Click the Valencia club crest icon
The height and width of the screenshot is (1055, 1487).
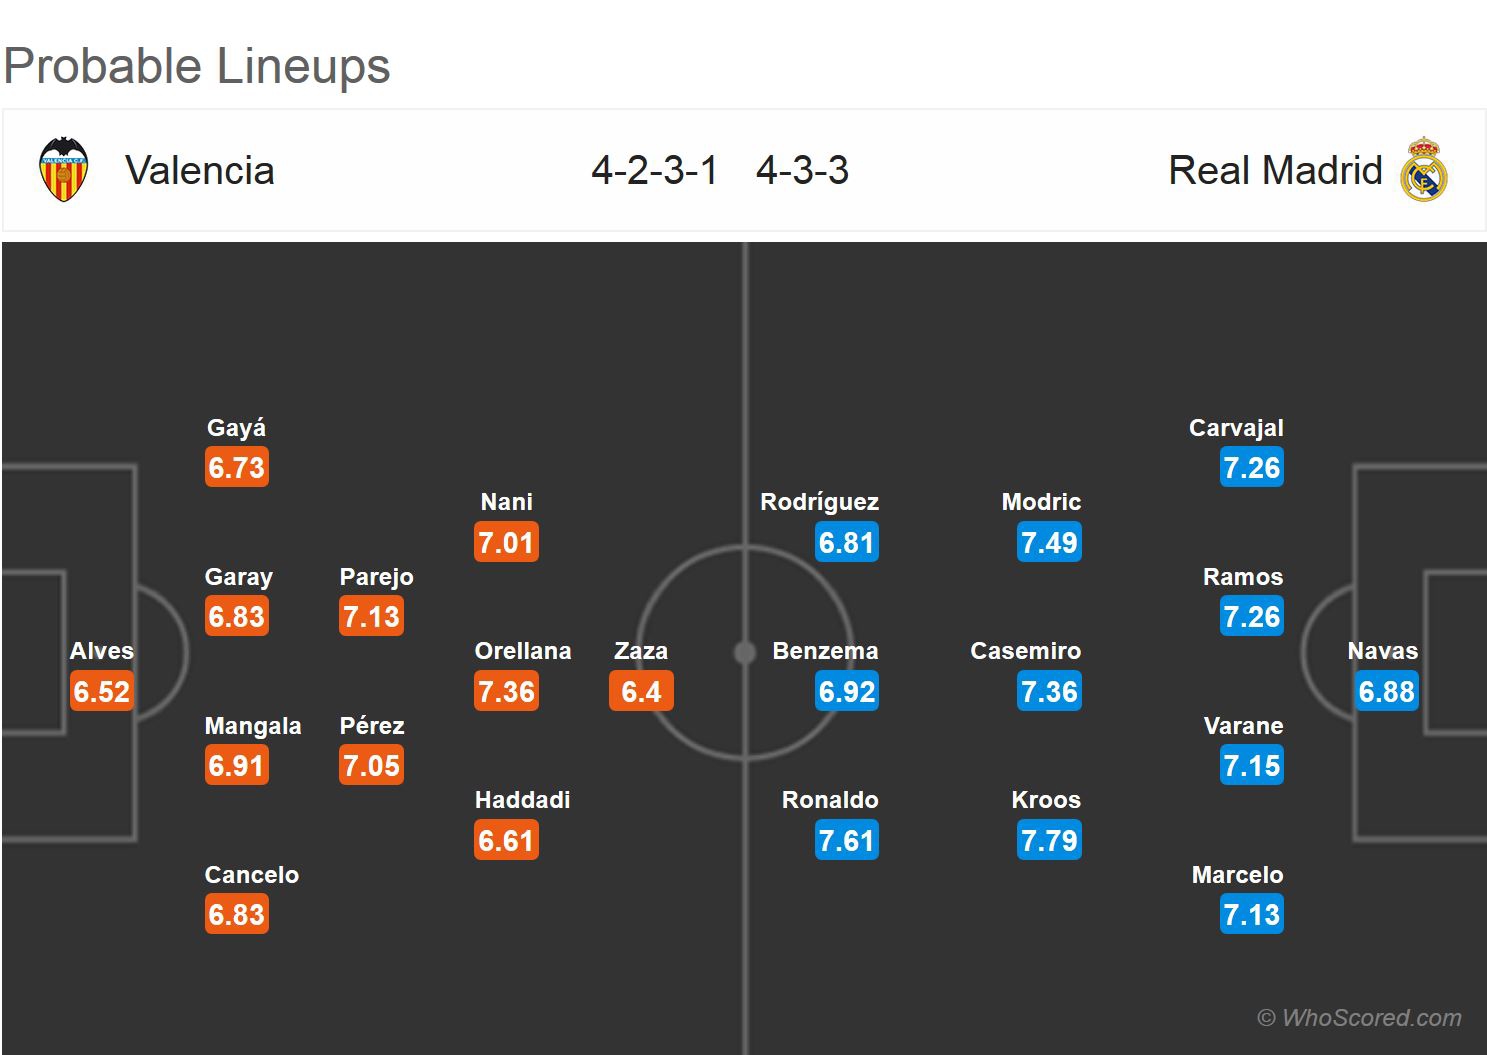point(63,169)
